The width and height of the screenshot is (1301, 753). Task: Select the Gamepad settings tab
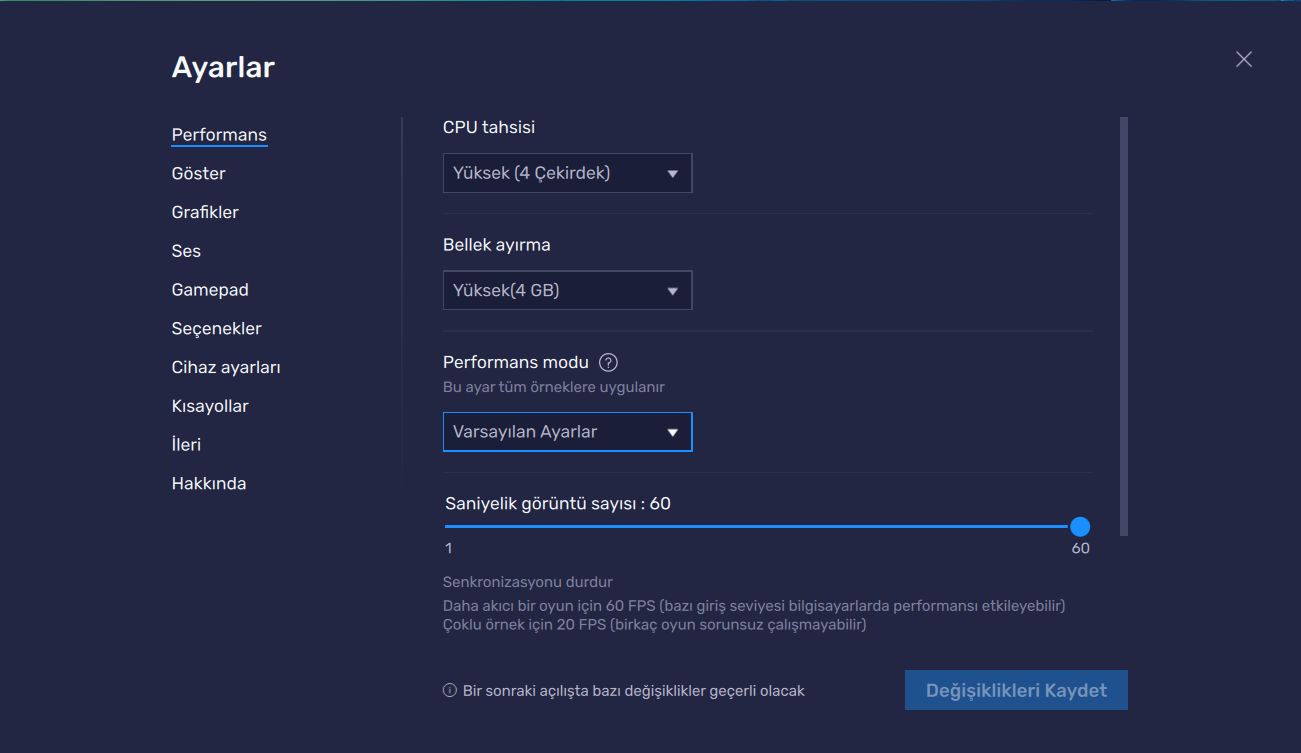[210, 290]
